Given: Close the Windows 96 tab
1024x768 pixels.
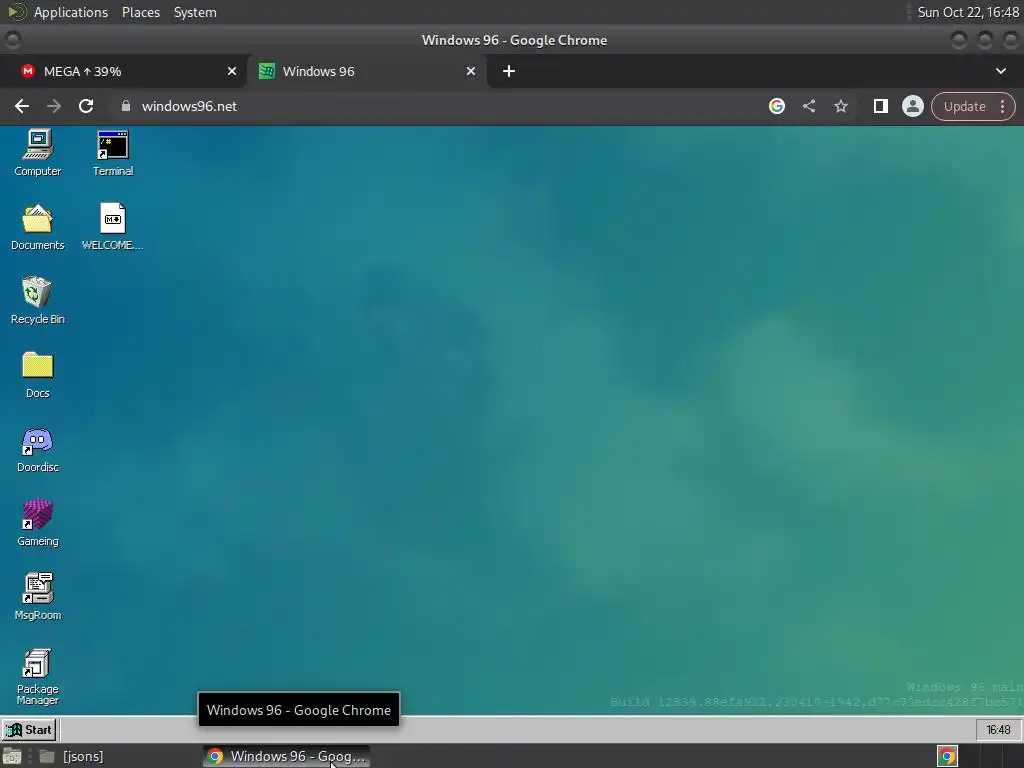Looking at the screenshot, I should pos(471,71).
